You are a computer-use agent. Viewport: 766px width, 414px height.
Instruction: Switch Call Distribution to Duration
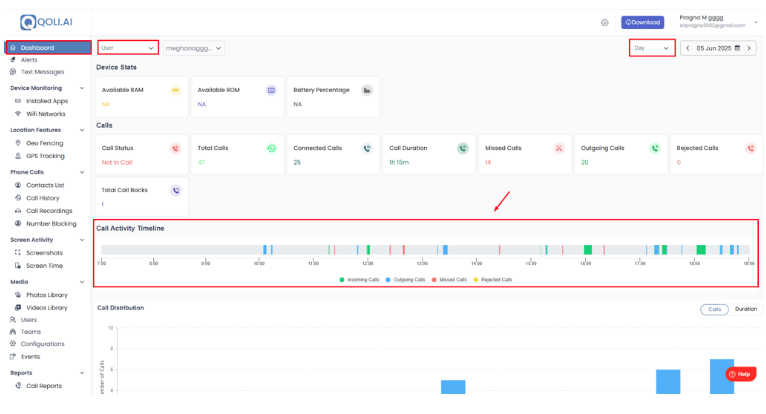coord(745,309)
